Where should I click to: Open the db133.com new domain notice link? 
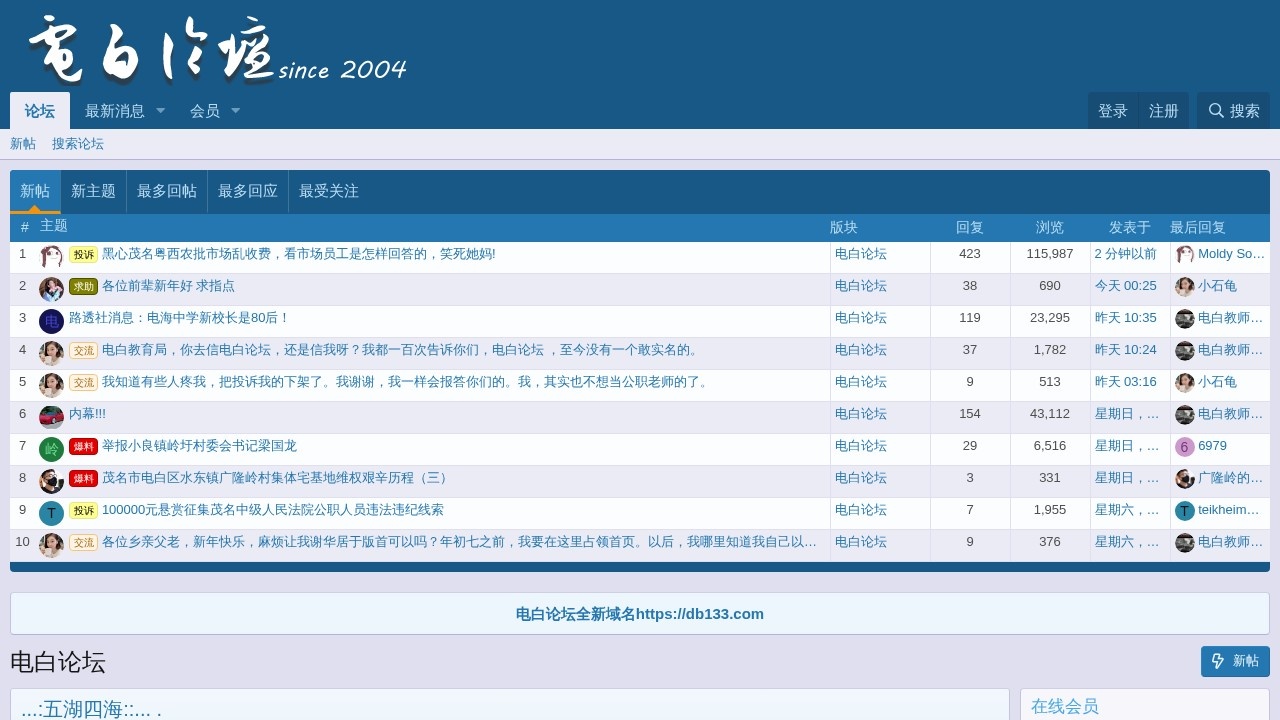click(x=640, y=614)
